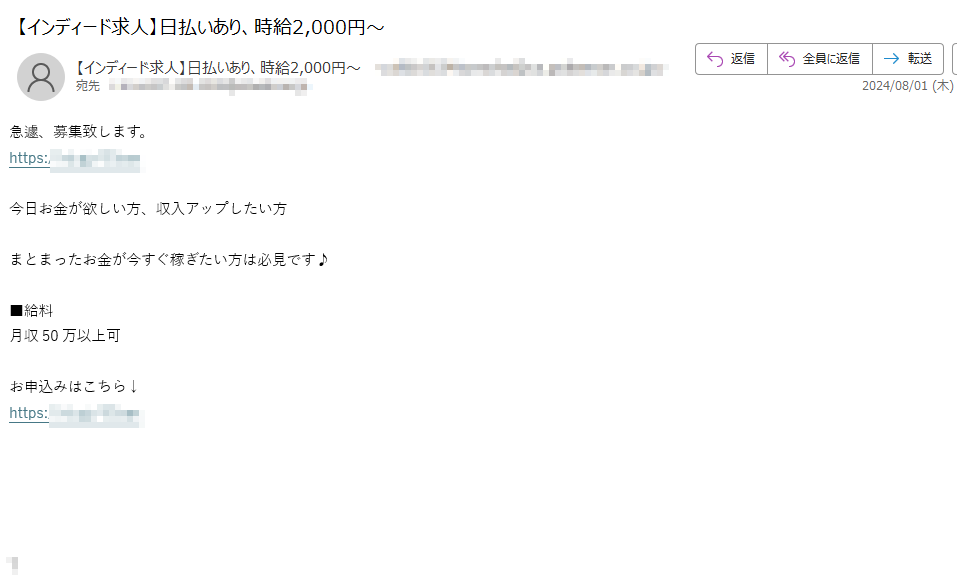Select the blurred recipient address after 宛先
The width and height of the screenshot is (957, 586).
click(x=209, y=86)
